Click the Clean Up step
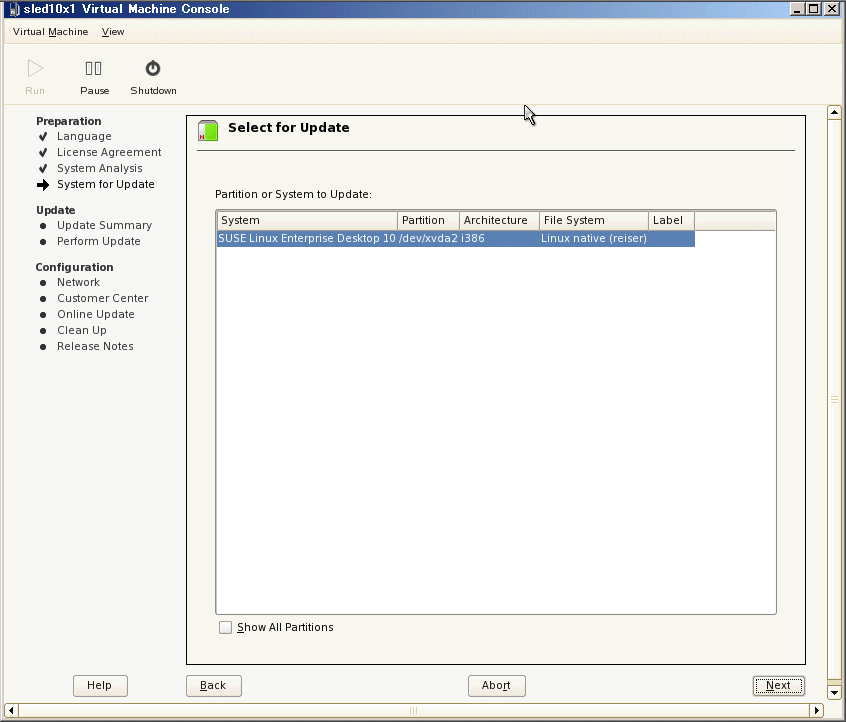 pyautogui.click(x=81, y=330)
